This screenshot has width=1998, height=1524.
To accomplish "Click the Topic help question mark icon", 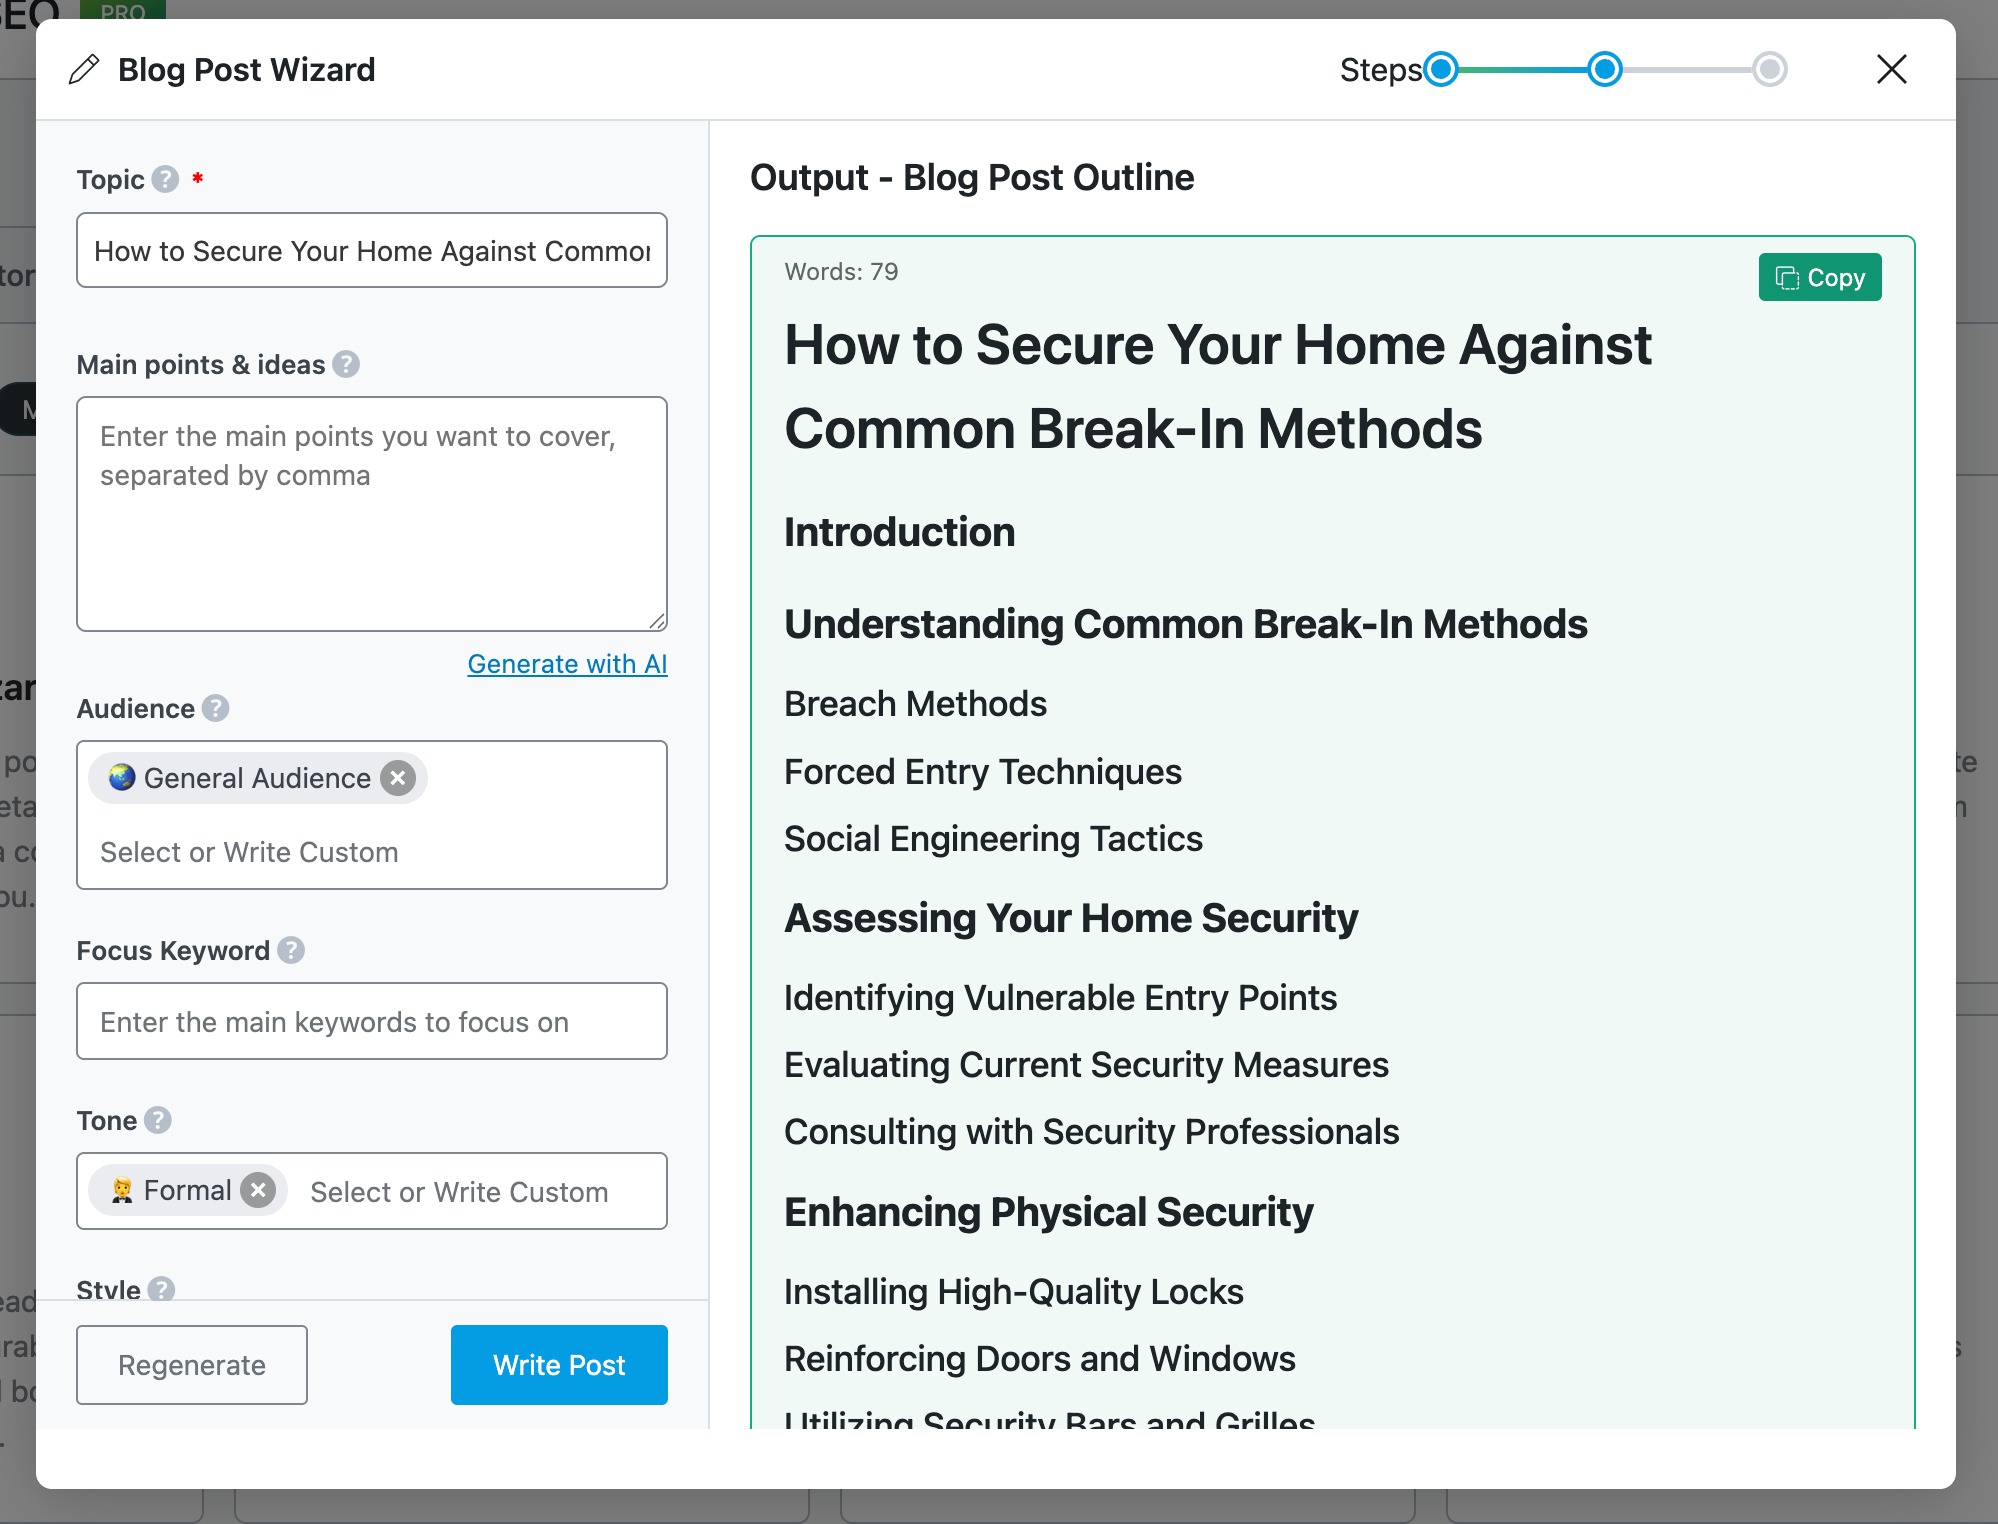I will pos(166,180).
